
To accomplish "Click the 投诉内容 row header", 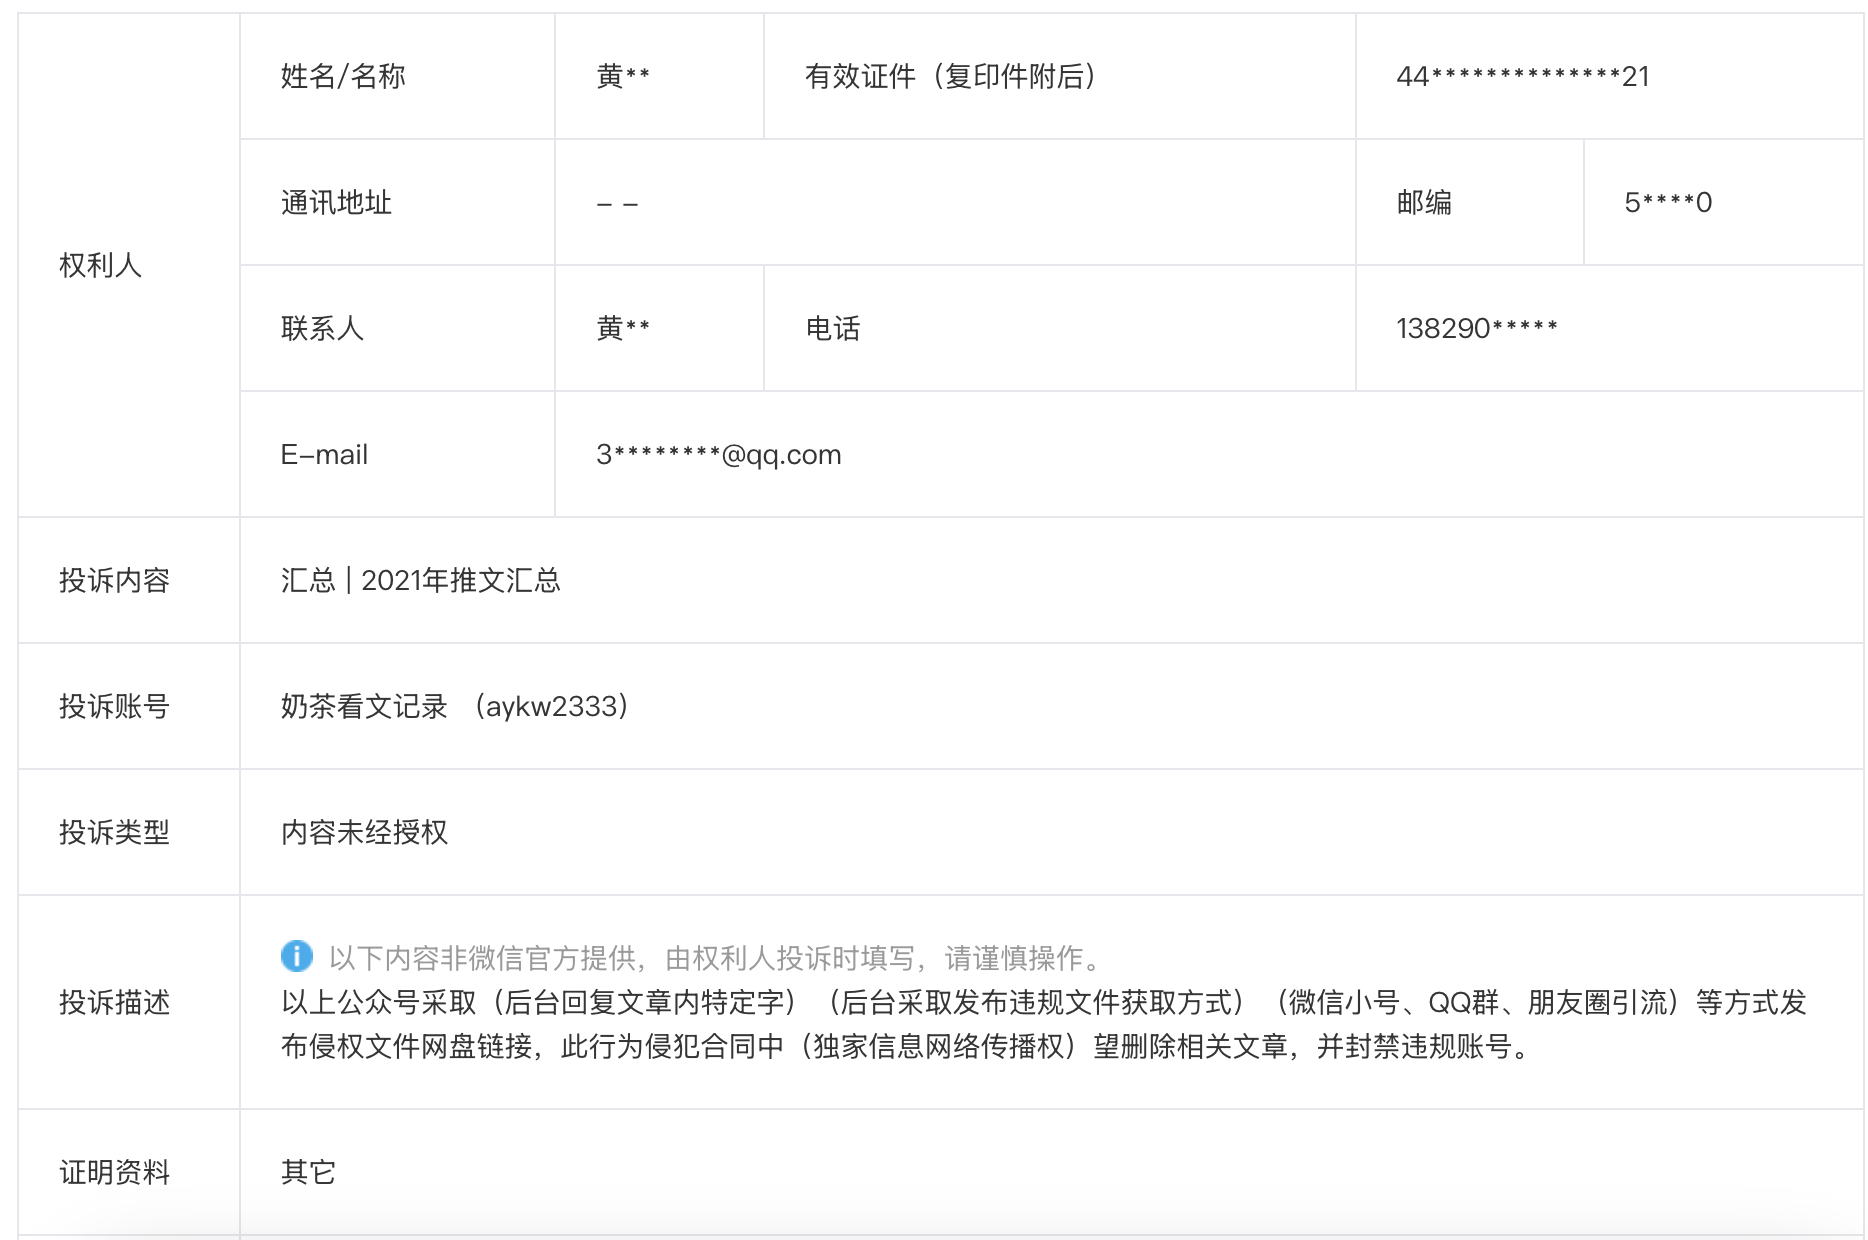I will [115, 580].
